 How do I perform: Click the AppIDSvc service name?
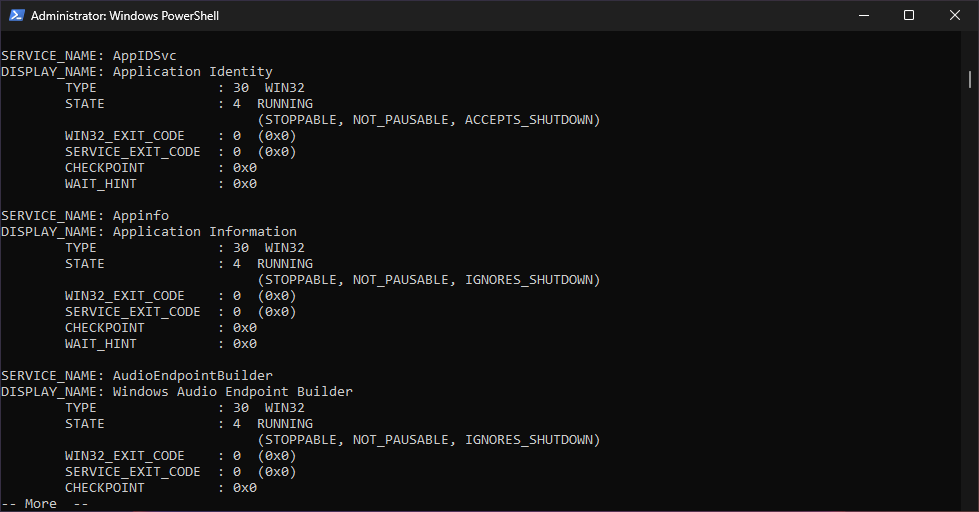144,56
